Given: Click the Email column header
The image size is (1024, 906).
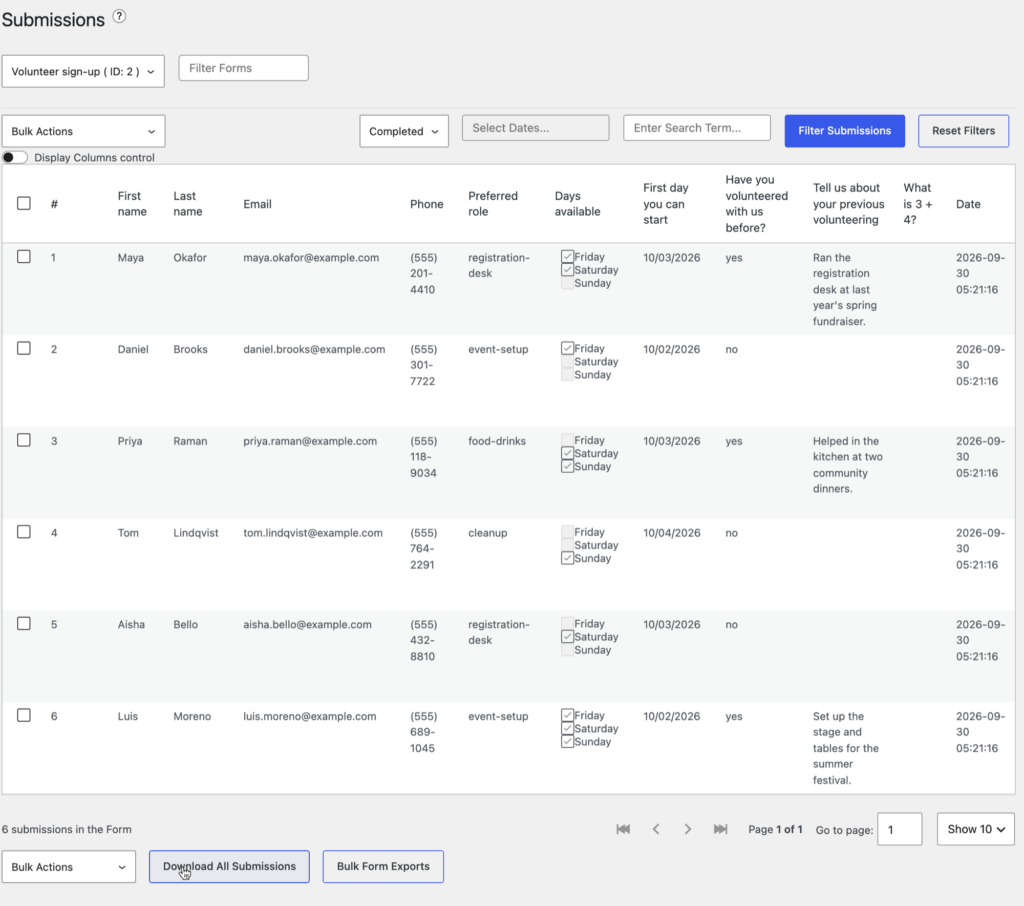Looking at the screenshot, I should pyautogui.click(x=257, y=204).
